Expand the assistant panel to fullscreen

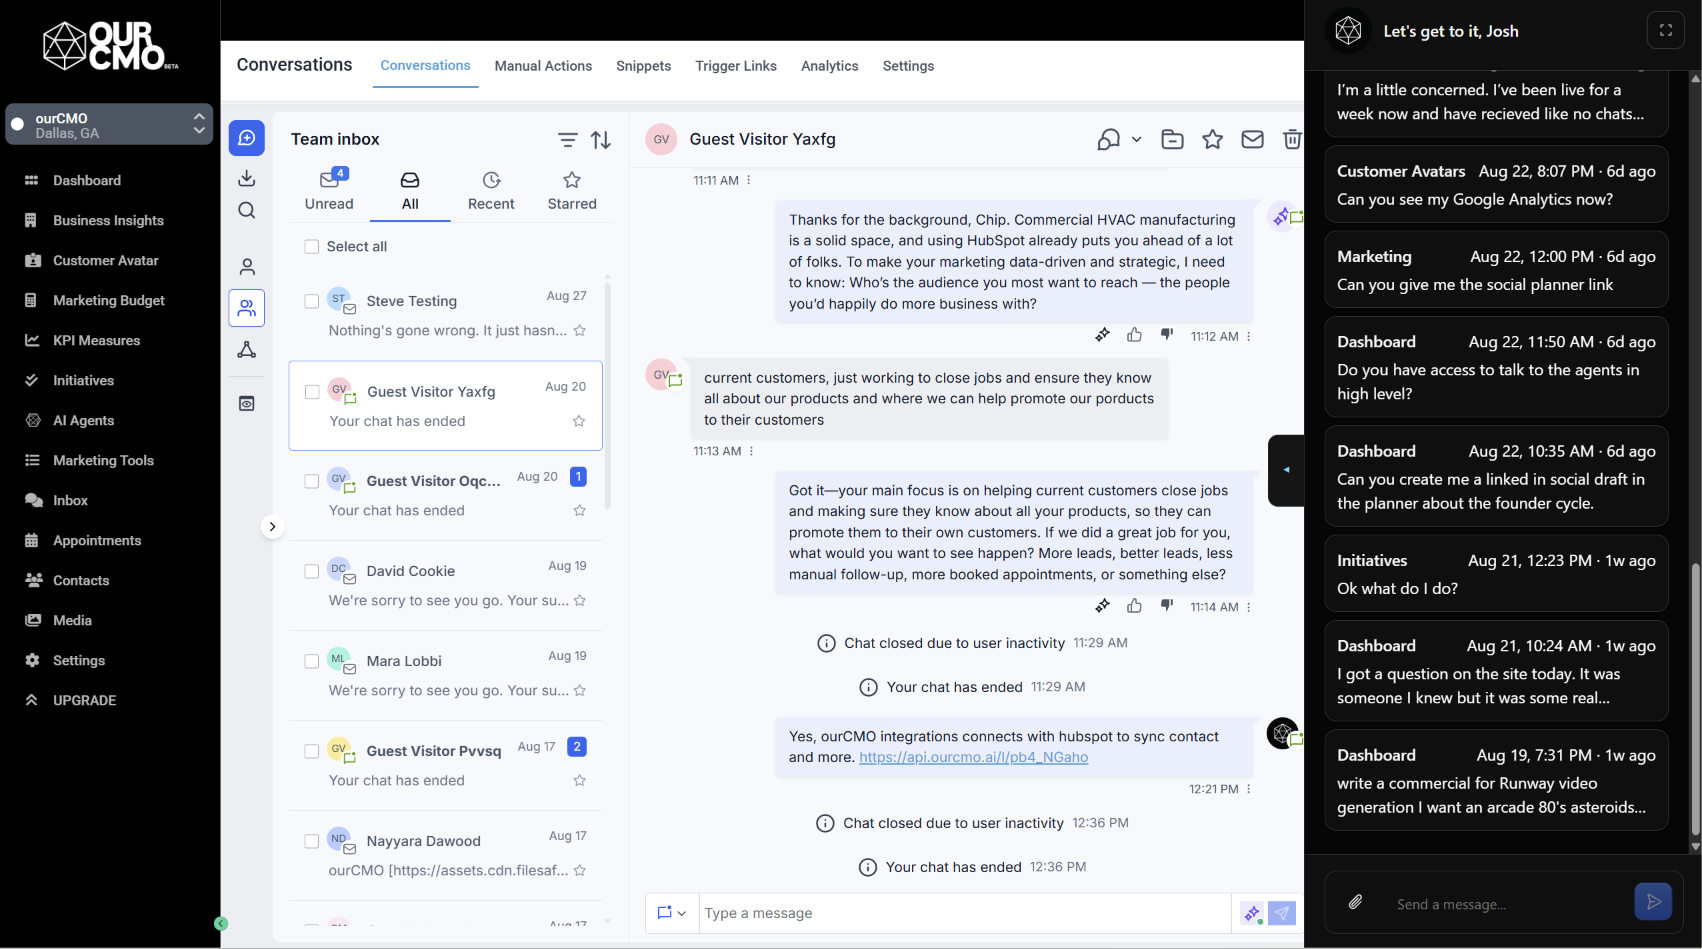click(1666, 30)
